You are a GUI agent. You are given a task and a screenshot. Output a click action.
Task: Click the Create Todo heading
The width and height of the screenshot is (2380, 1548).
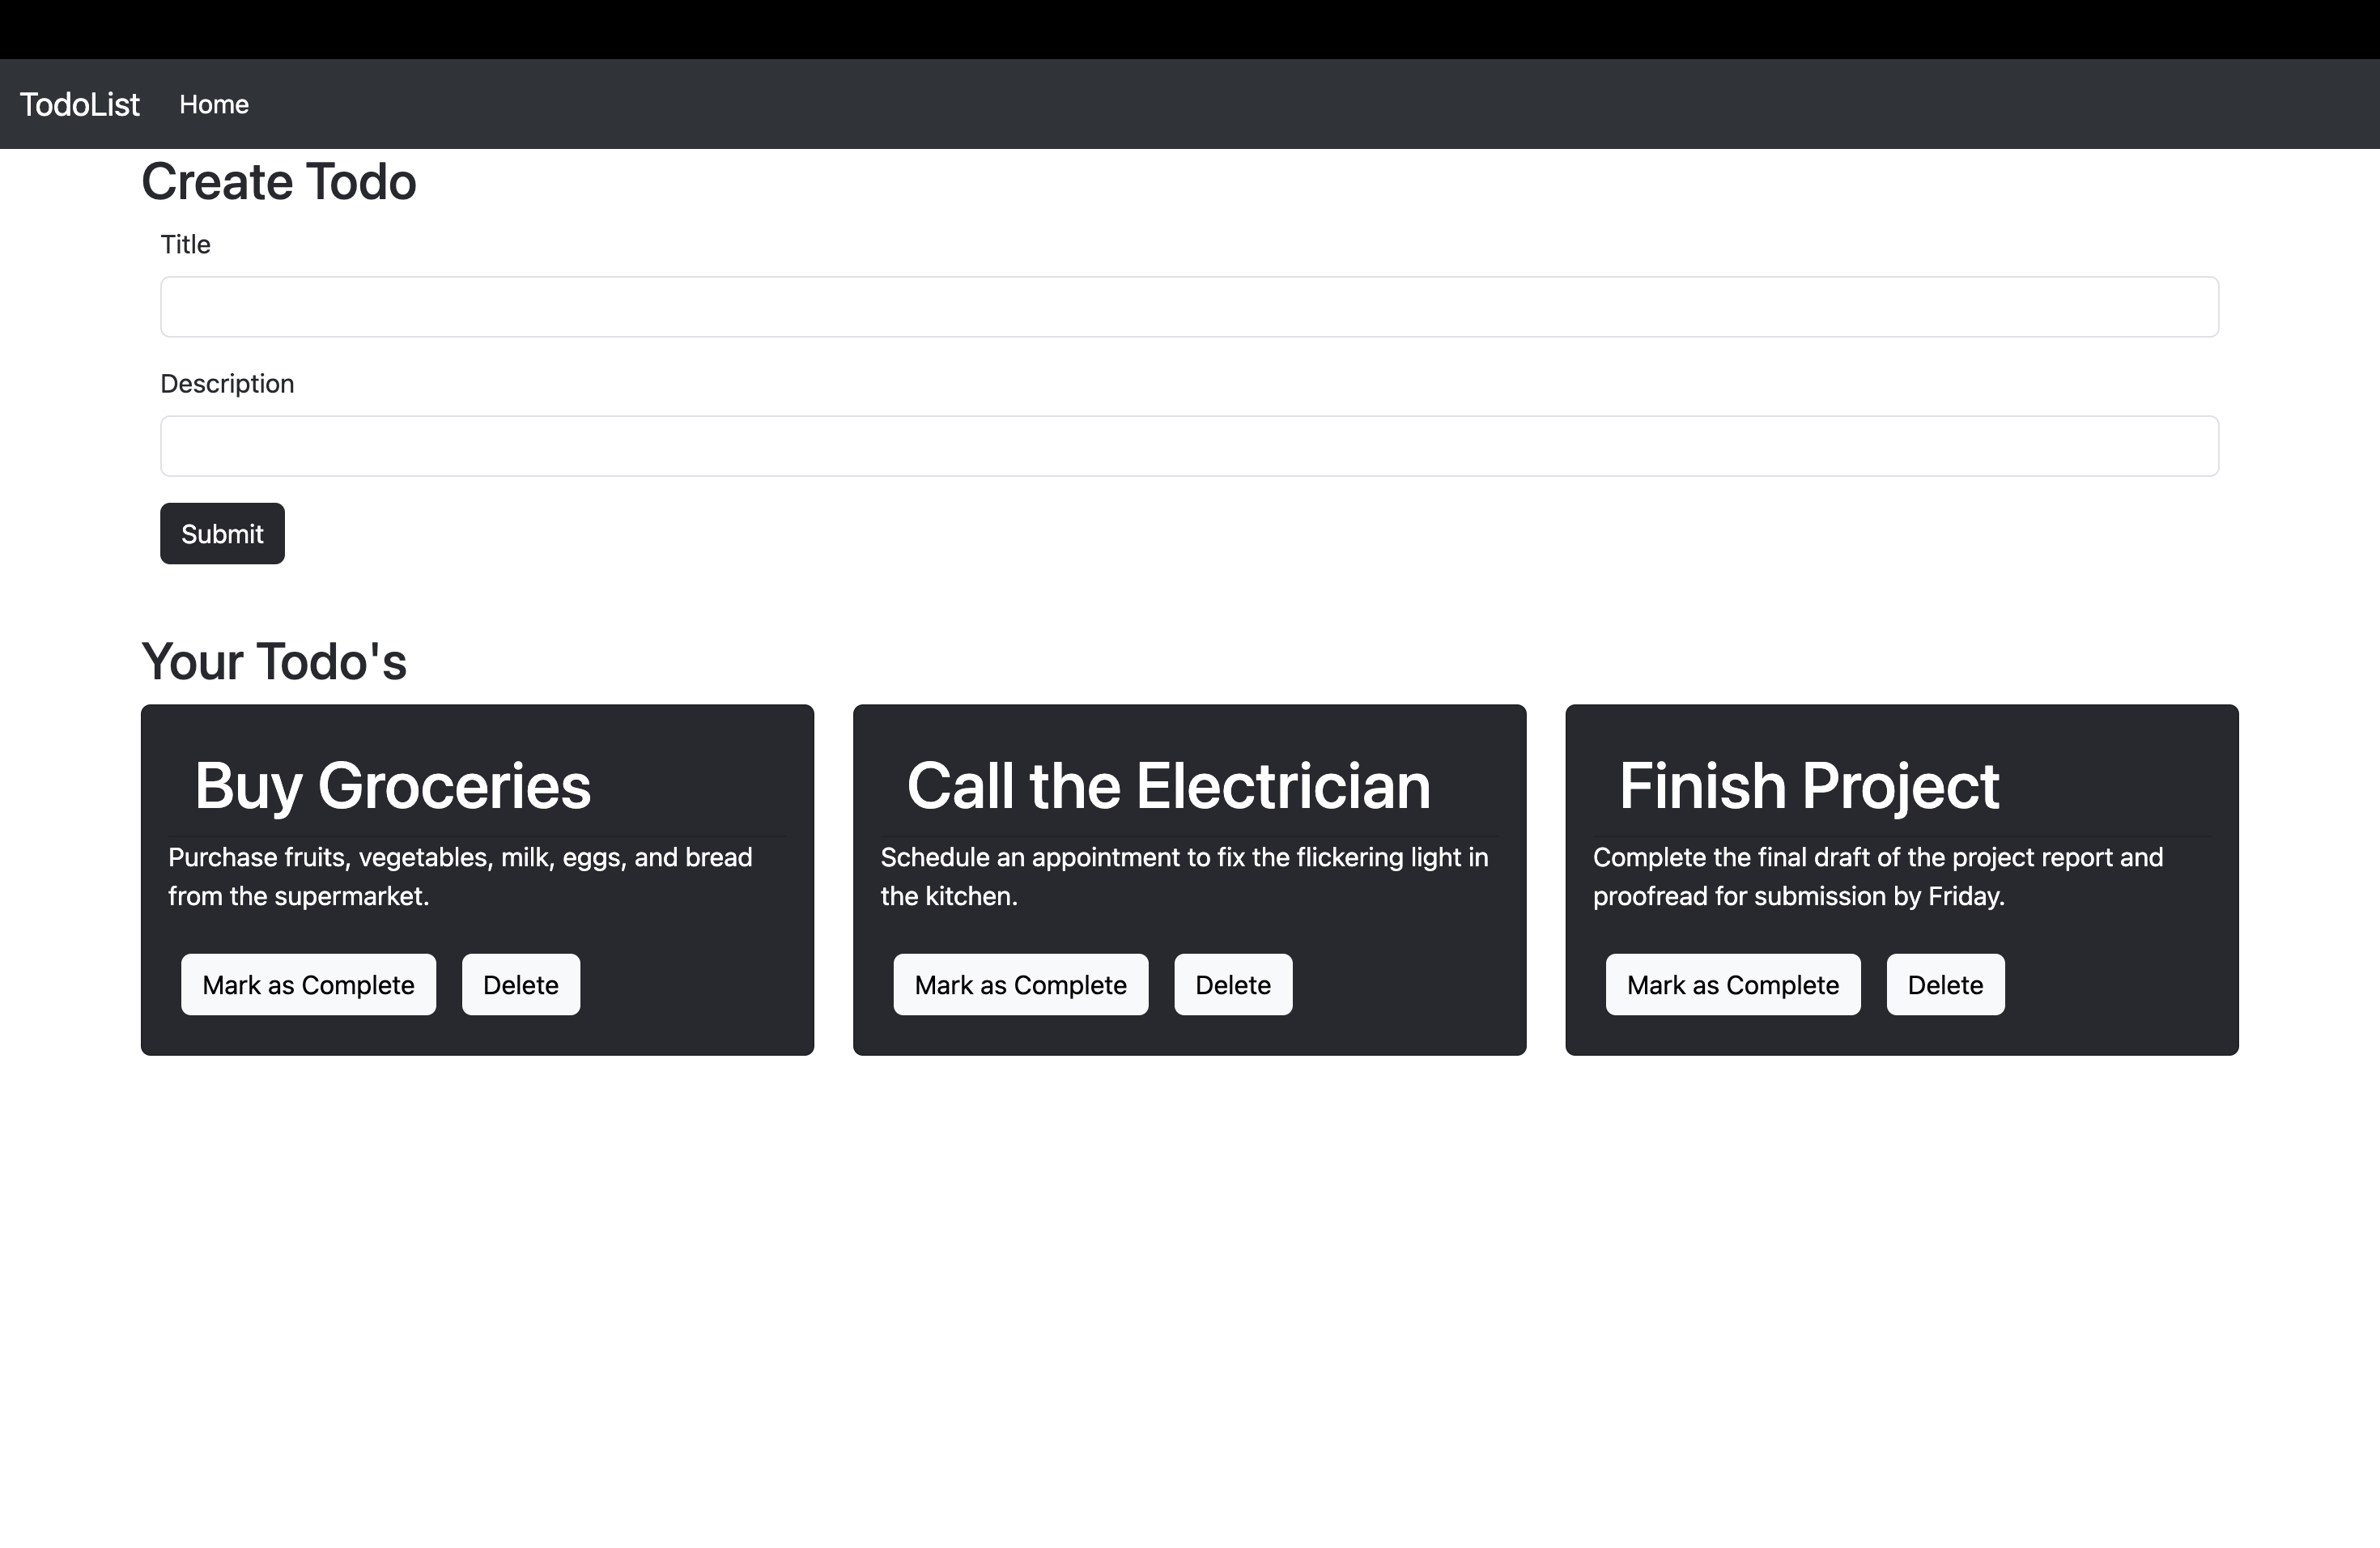(x=279, y=182)
